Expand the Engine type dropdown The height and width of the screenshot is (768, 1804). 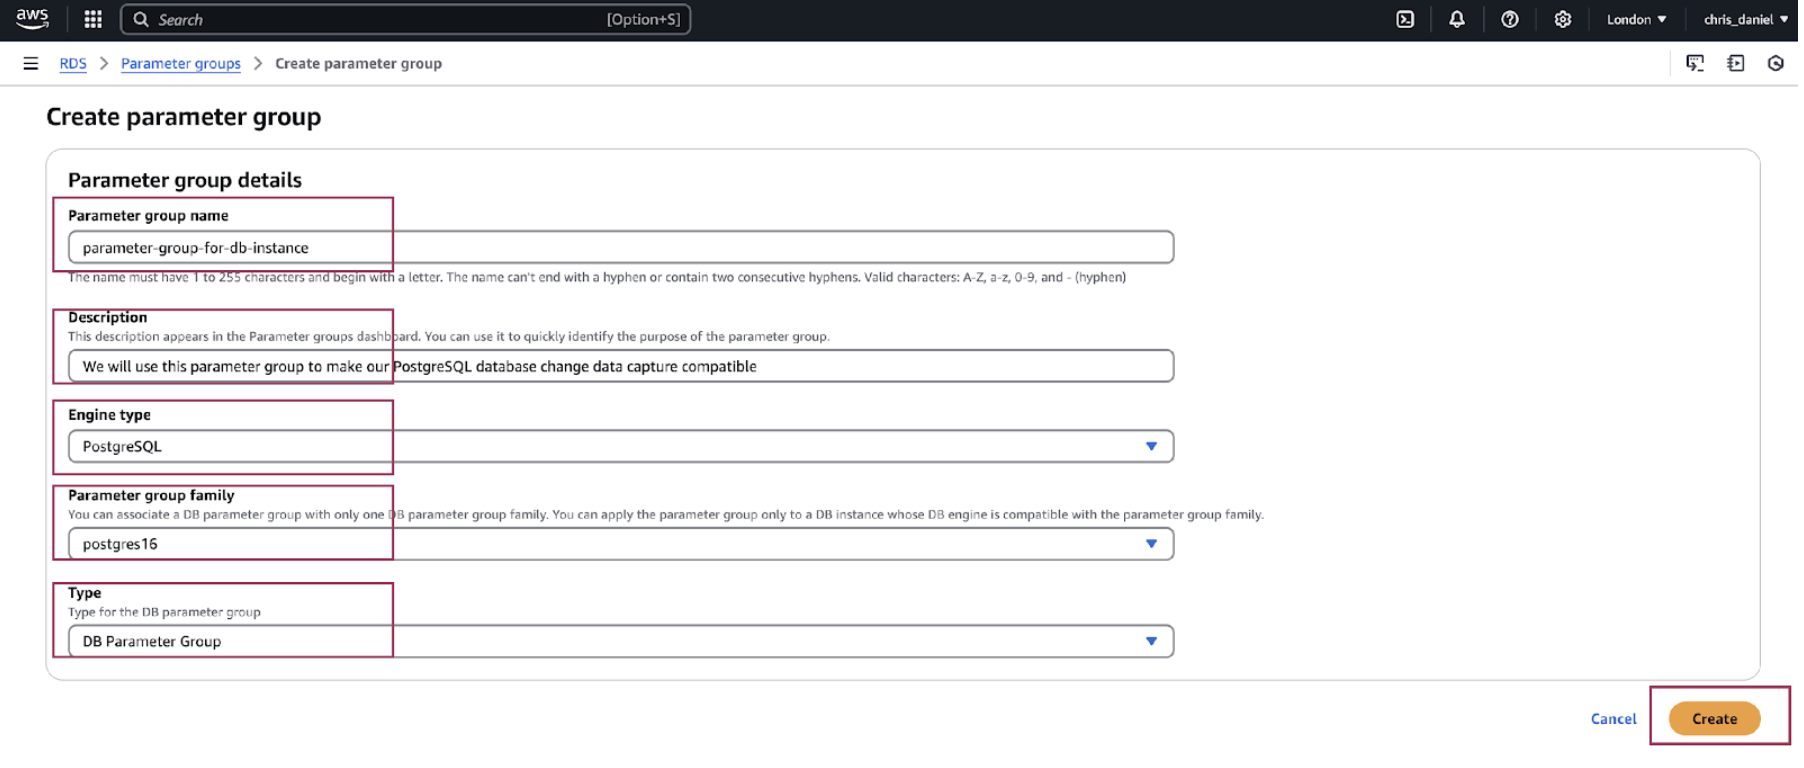[621, 446]
